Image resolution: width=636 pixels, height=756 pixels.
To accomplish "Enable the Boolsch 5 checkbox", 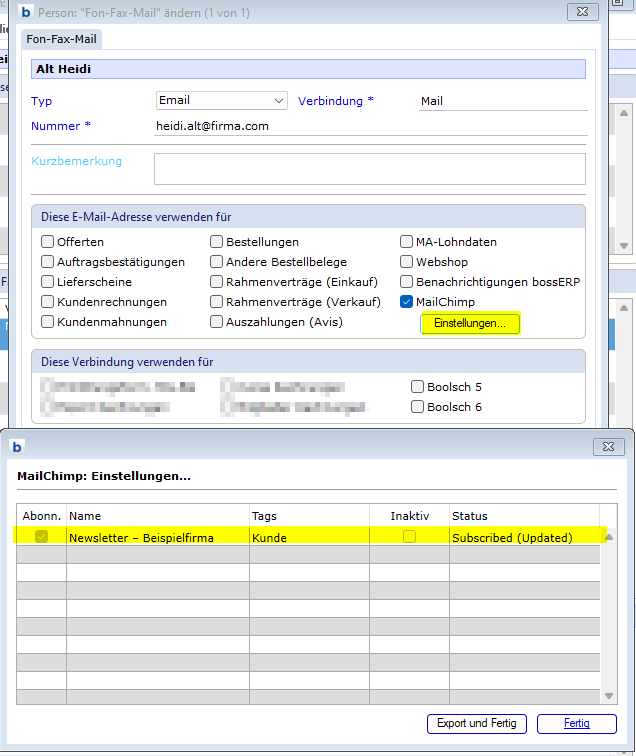I will (x=418, y=387).
